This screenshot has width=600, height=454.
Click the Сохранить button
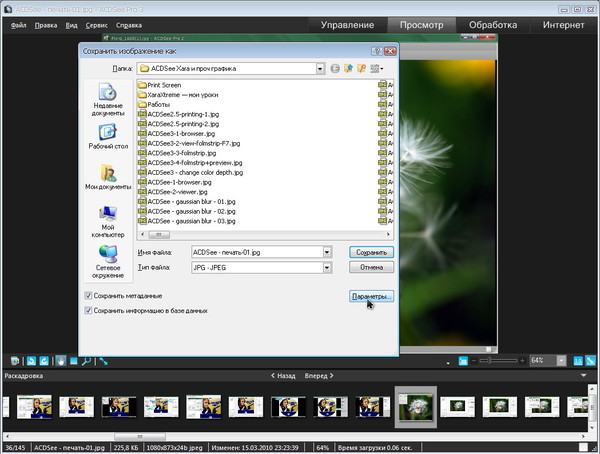(x=371, y=252)
